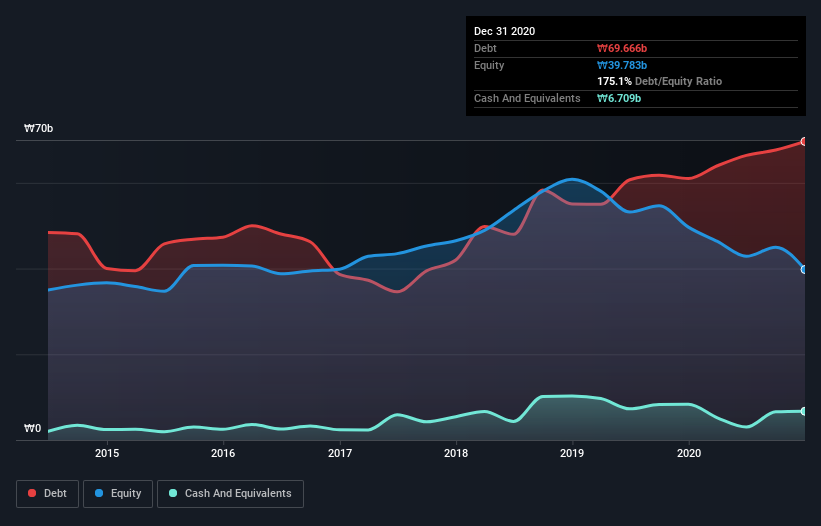Click the 2015 x-axis label

pyautogui.click(x=107, y=453)
